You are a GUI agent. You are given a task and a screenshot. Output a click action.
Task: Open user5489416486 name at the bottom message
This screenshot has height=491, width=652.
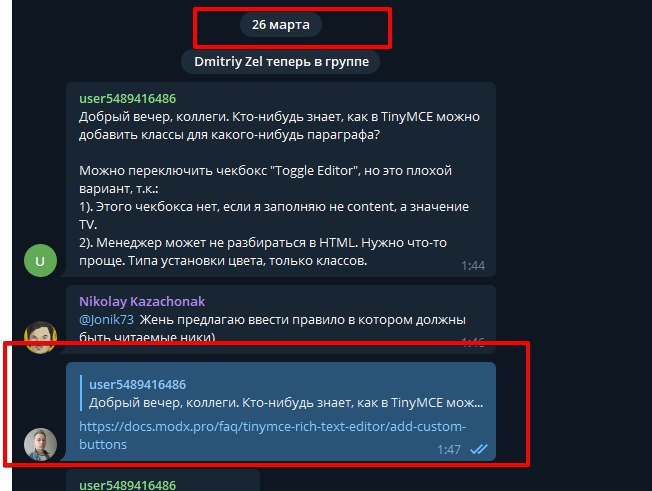(x=128, y=485)
